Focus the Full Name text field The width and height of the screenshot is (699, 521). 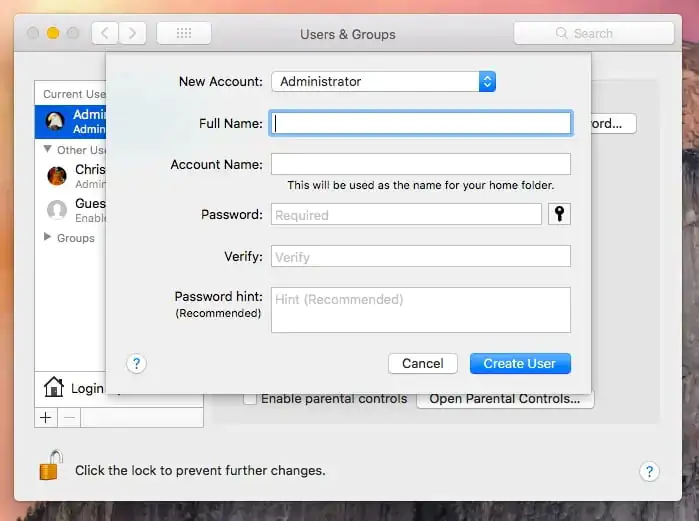click(421, 123)
